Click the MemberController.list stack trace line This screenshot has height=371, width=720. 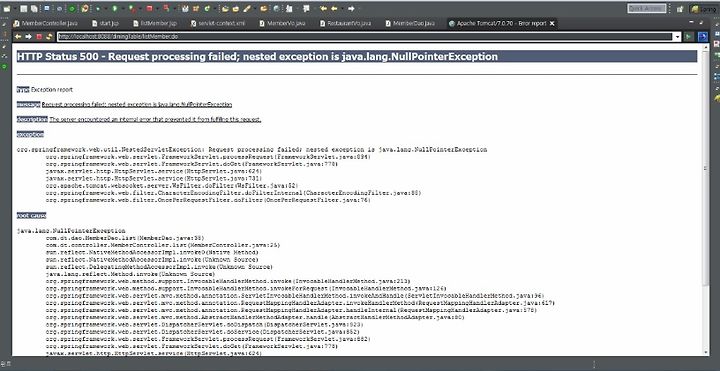[x=163, y=245]
